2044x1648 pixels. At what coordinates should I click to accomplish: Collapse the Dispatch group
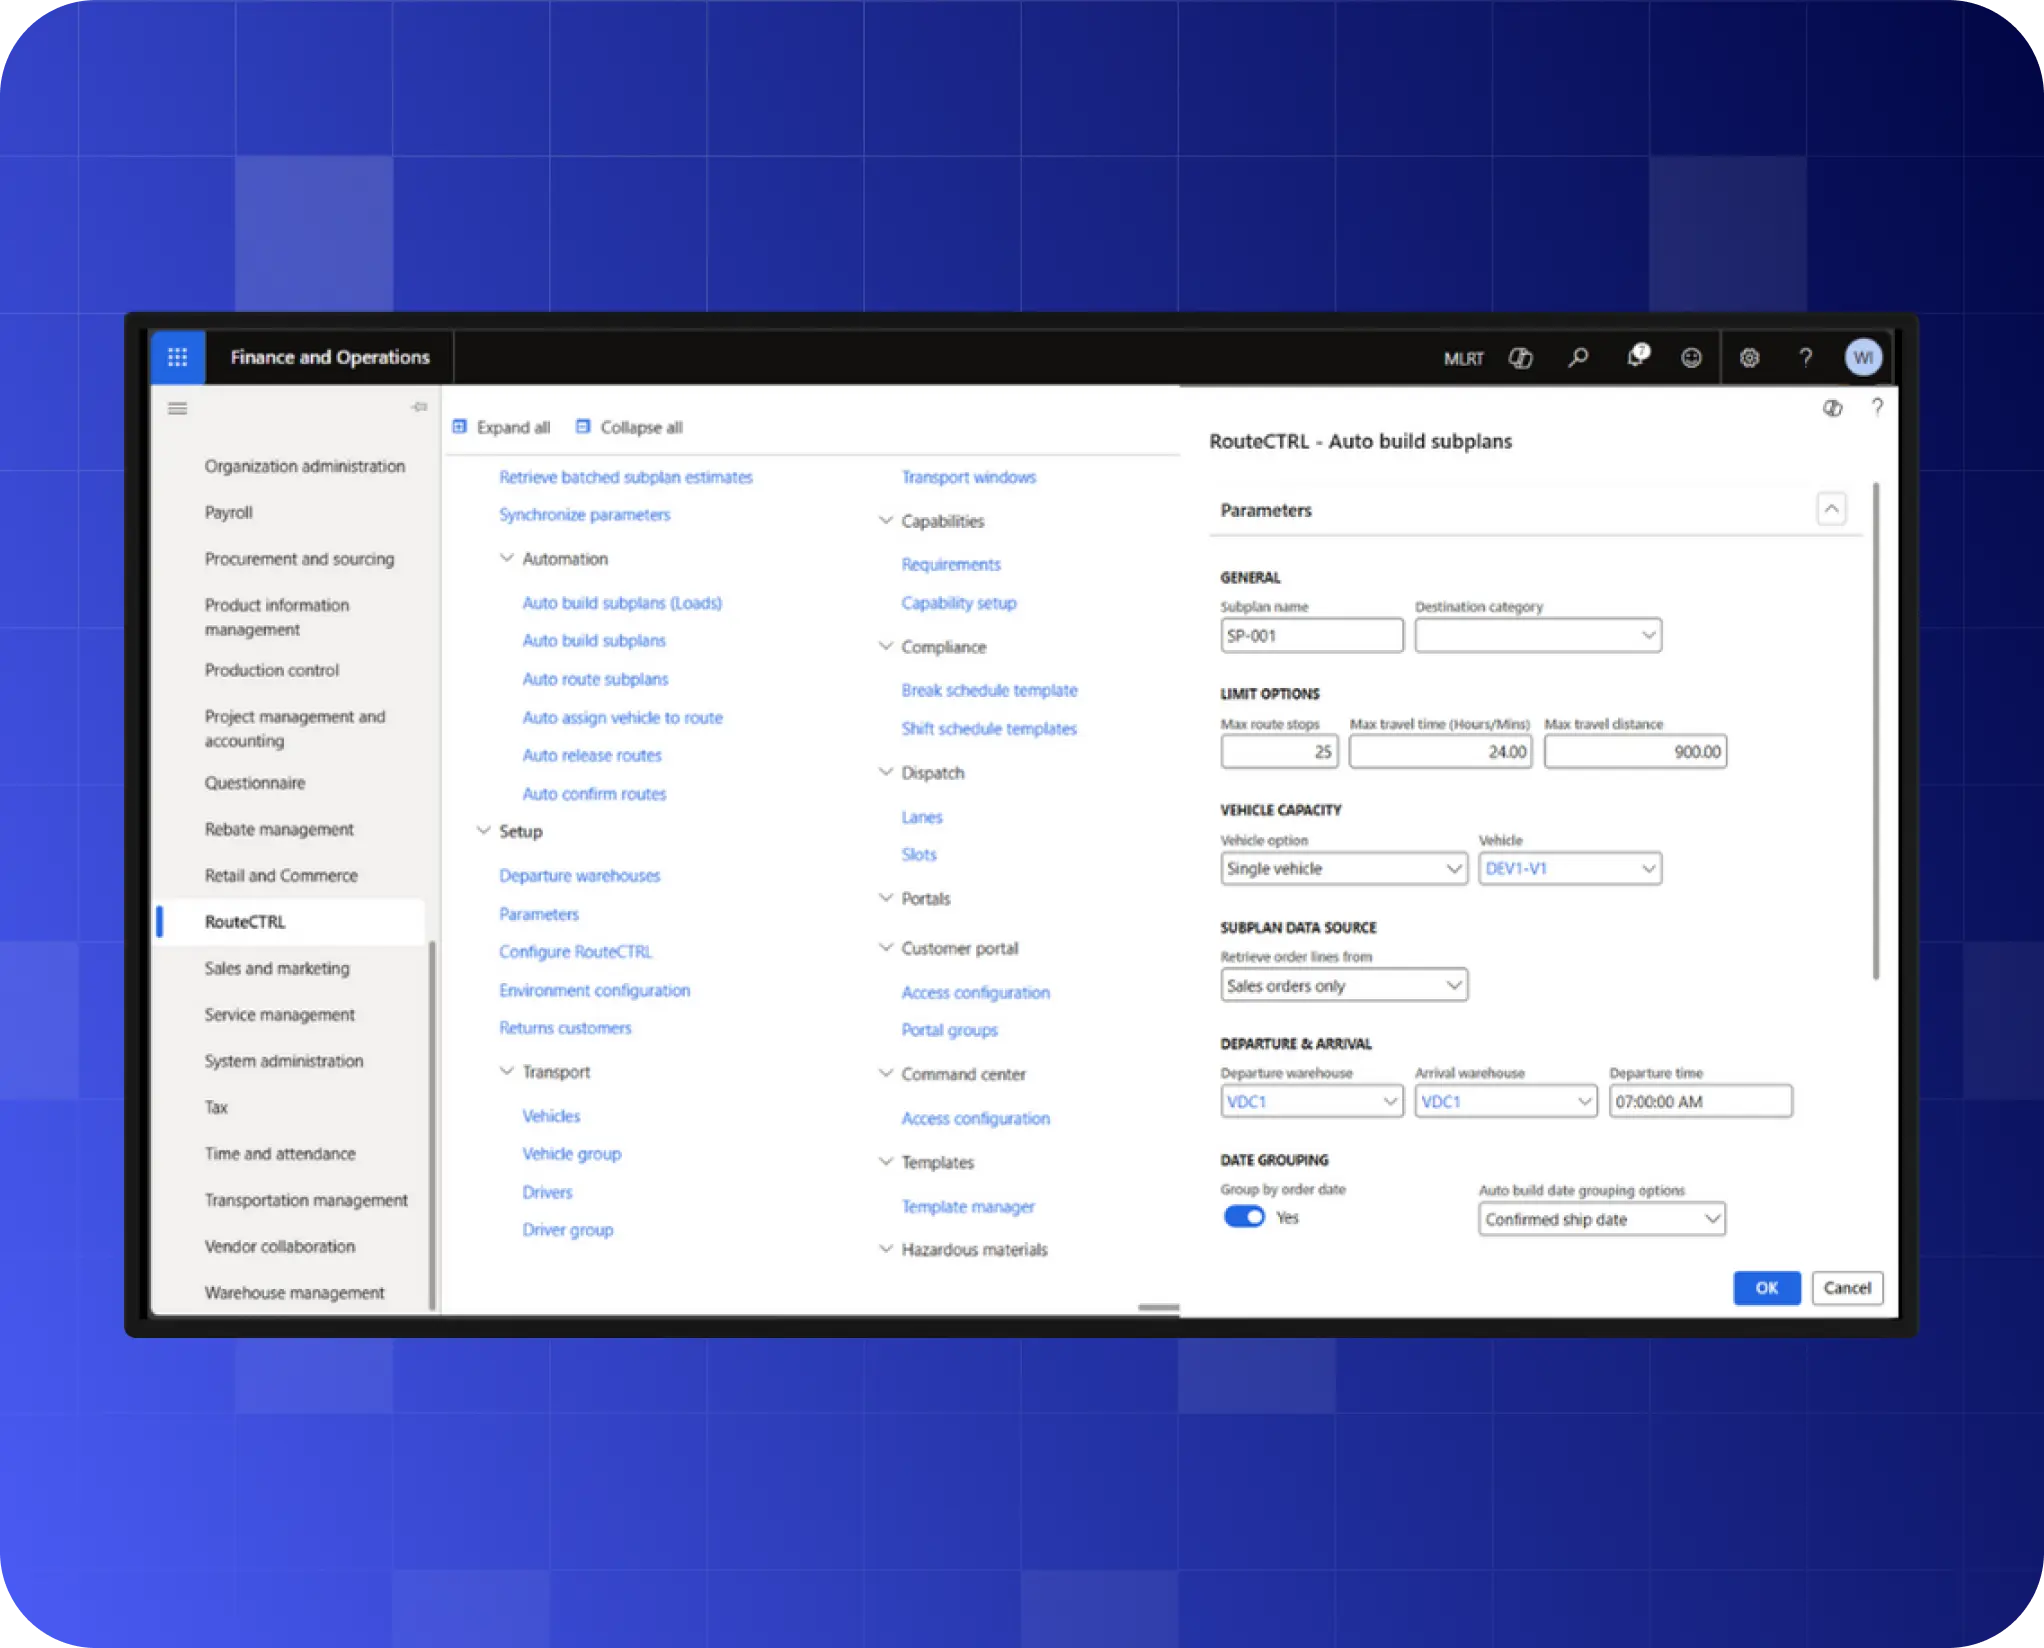click(x=885, y=772)
